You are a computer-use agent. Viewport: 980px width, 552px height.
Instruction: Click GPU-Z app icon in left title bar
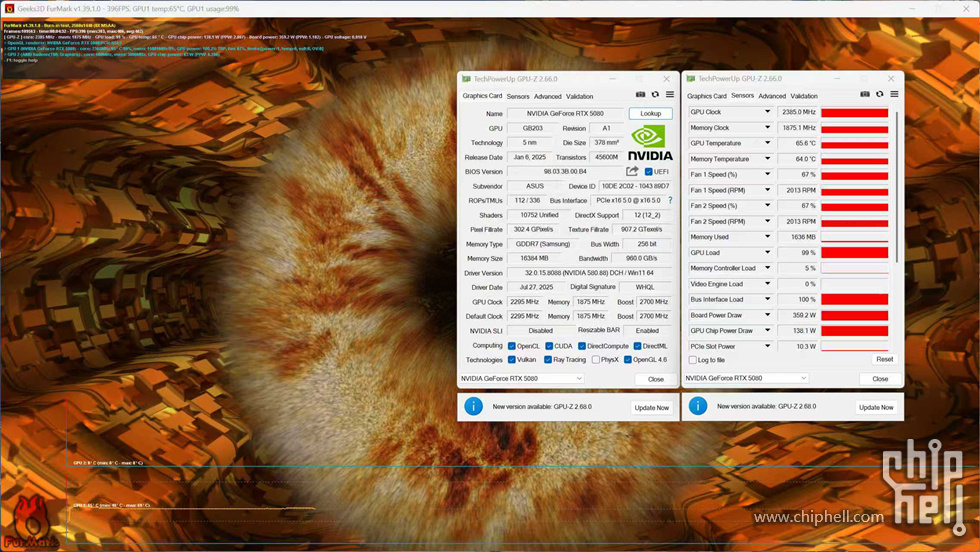pos(466,79)
